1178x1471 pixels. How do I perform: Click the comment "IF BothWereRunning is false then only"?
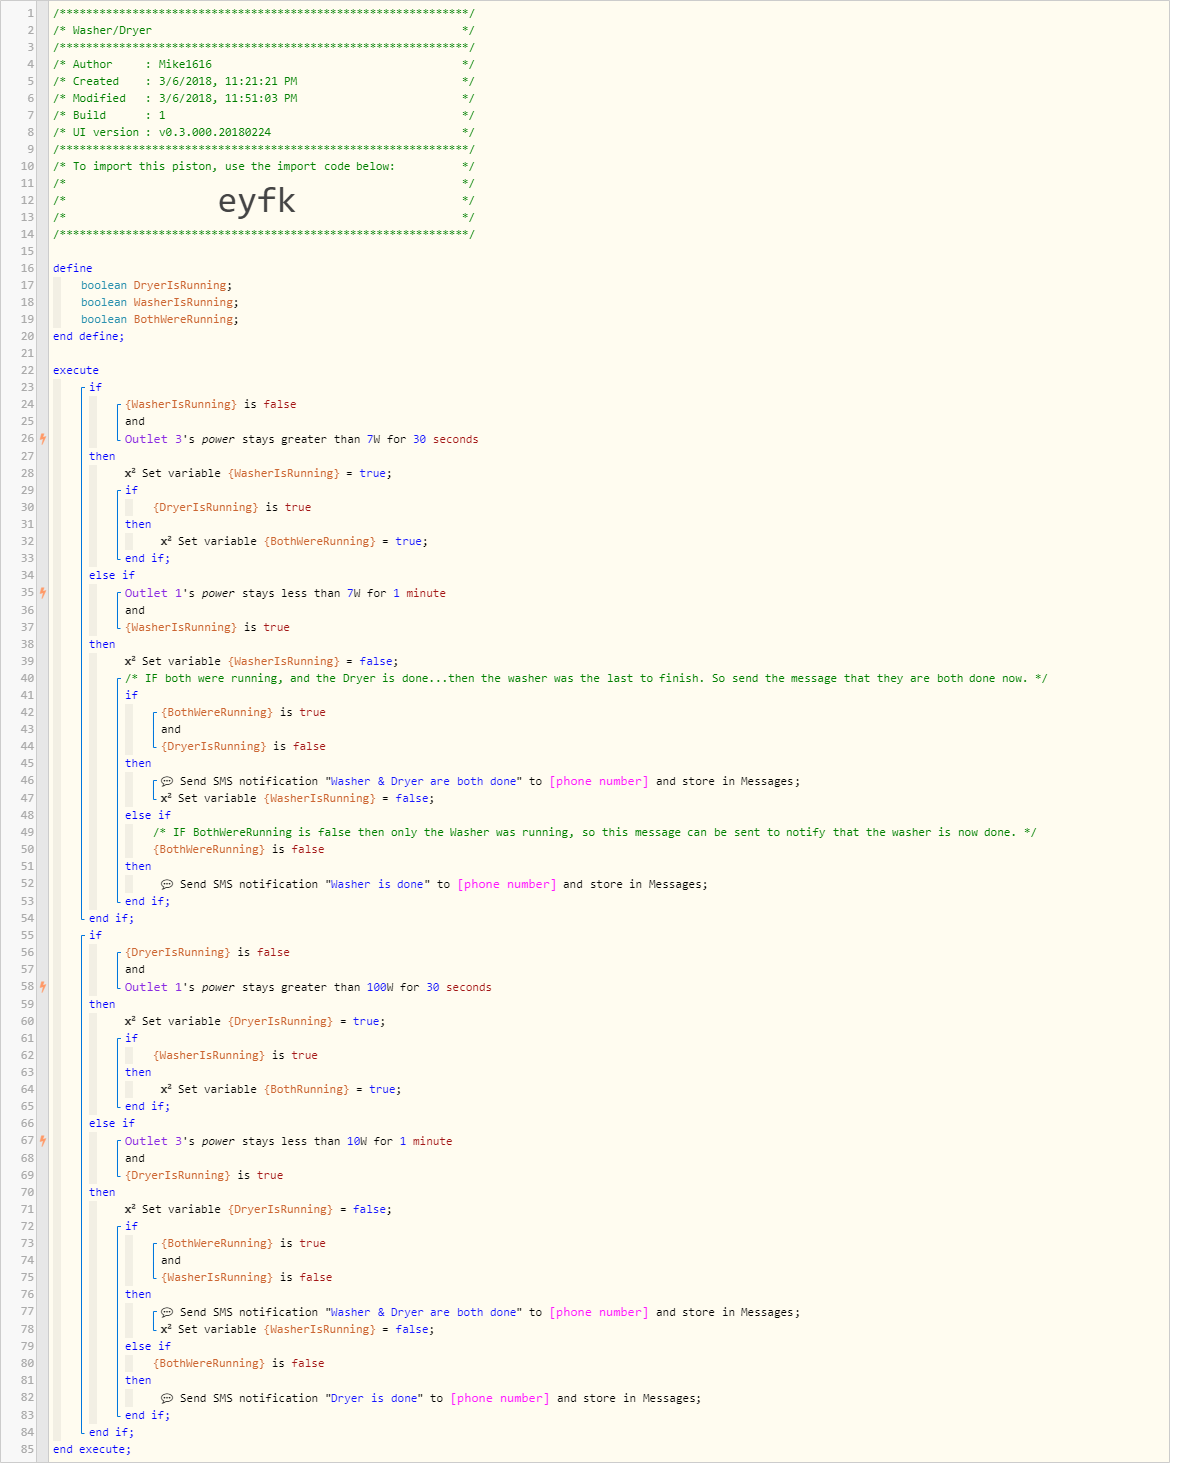click(x=595, y=832)
